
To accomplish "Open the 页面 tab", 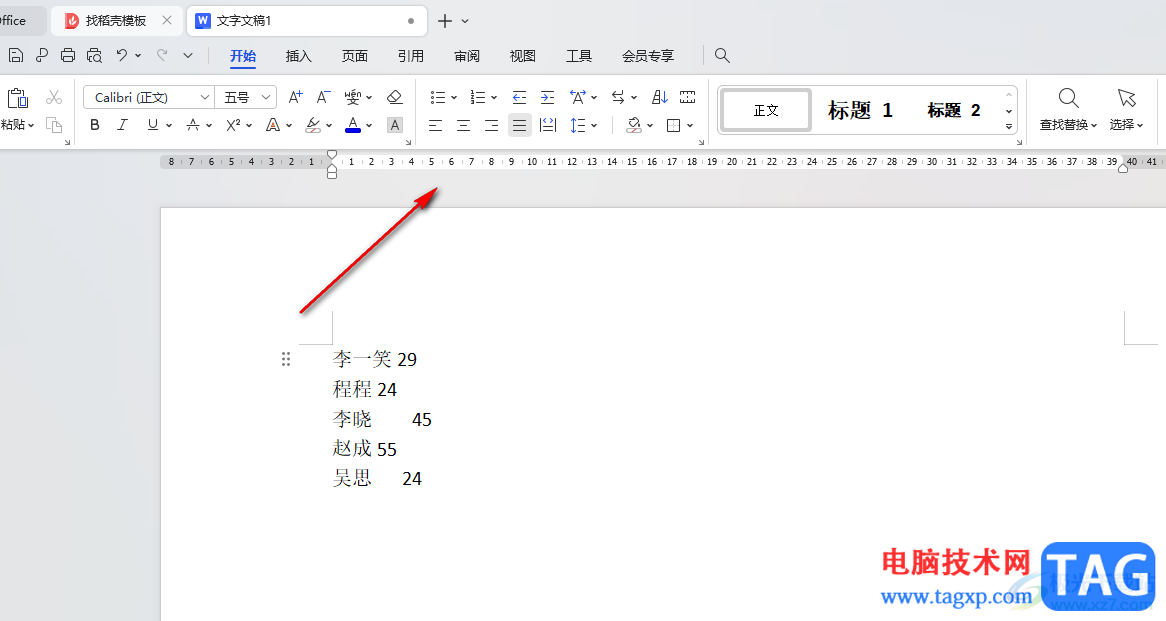I will click(x=355, y=56).
